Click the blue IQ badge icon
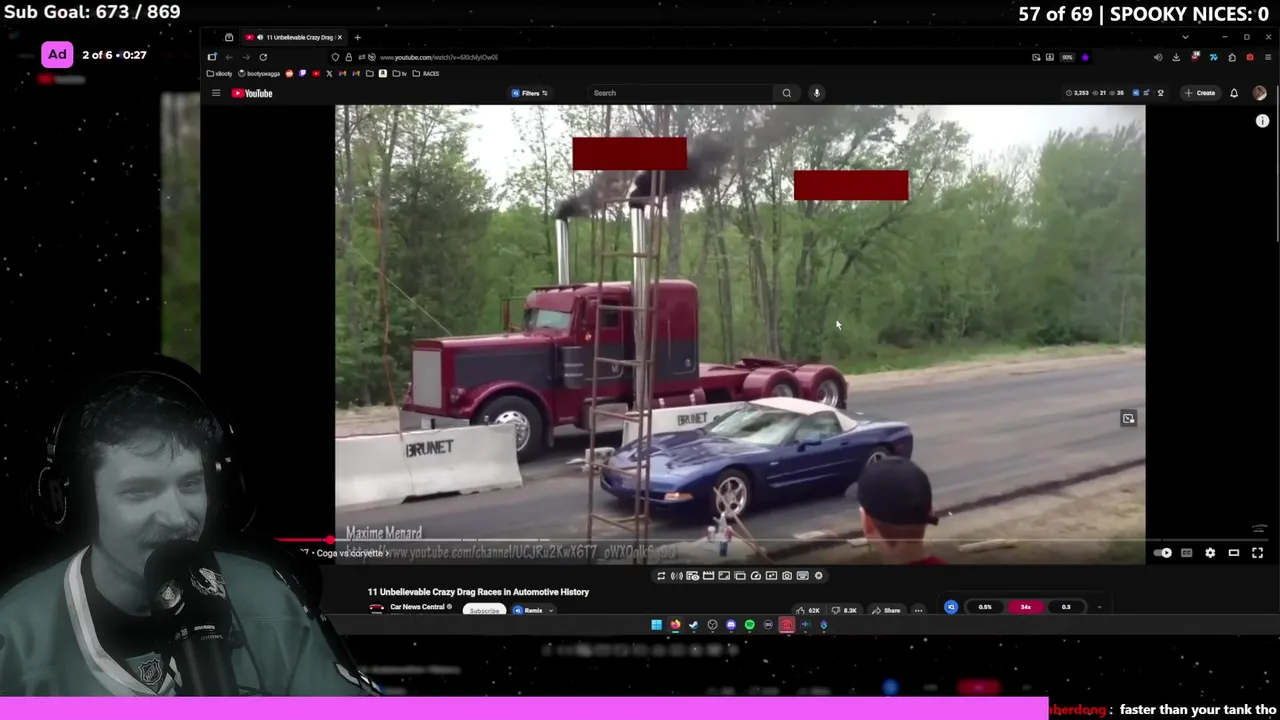1280x720 pixels. 951,607
